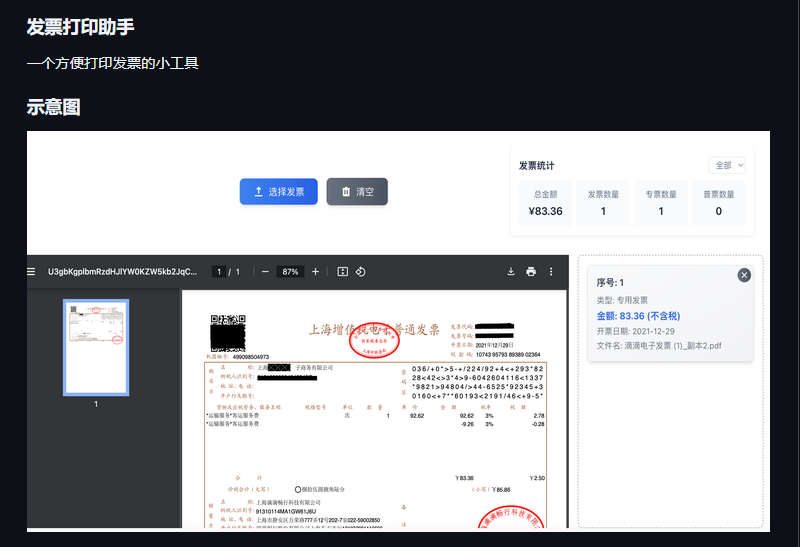Zoom in with the plus icon
800x547 pixels.
(315, 271)
